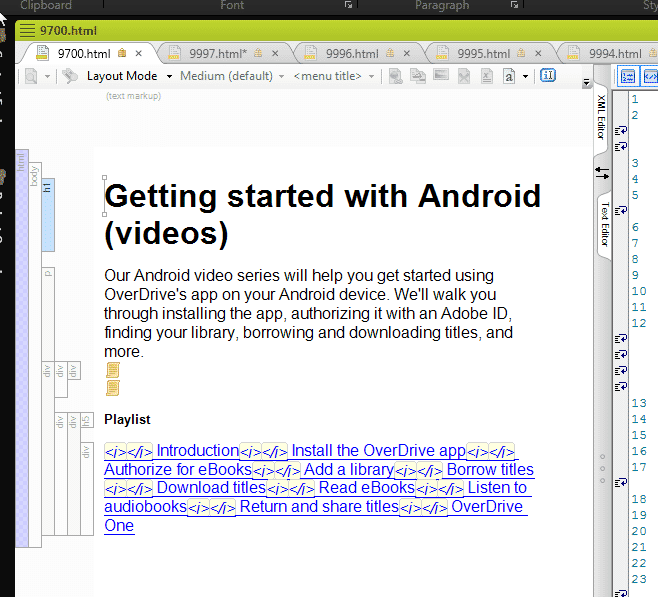Click the Getting started with Android heading

click(322, 215)
